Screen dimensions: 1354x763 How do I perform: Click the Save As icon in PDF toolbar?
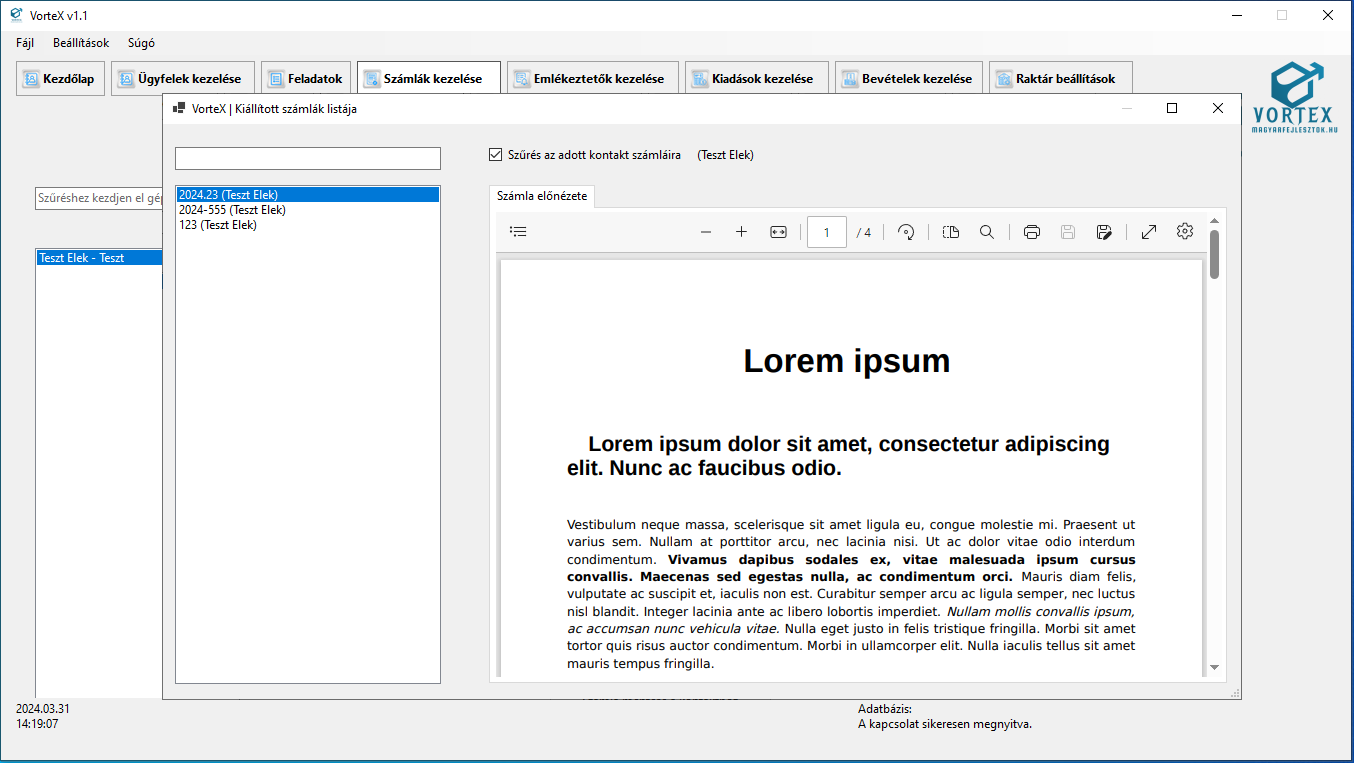pyautogui.click(x=1104, y=232)
